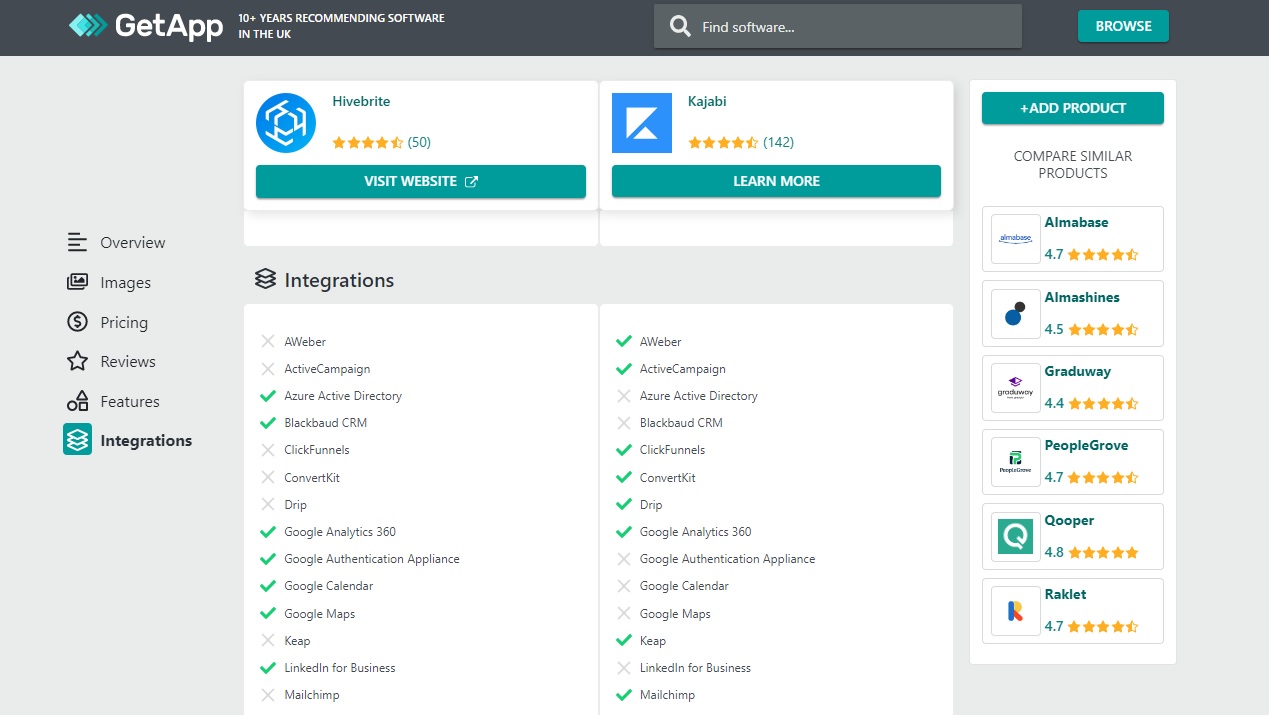Screen dimensions: 1269x715
Task: Click AWeber in Kajabi column
Action: 661,342
